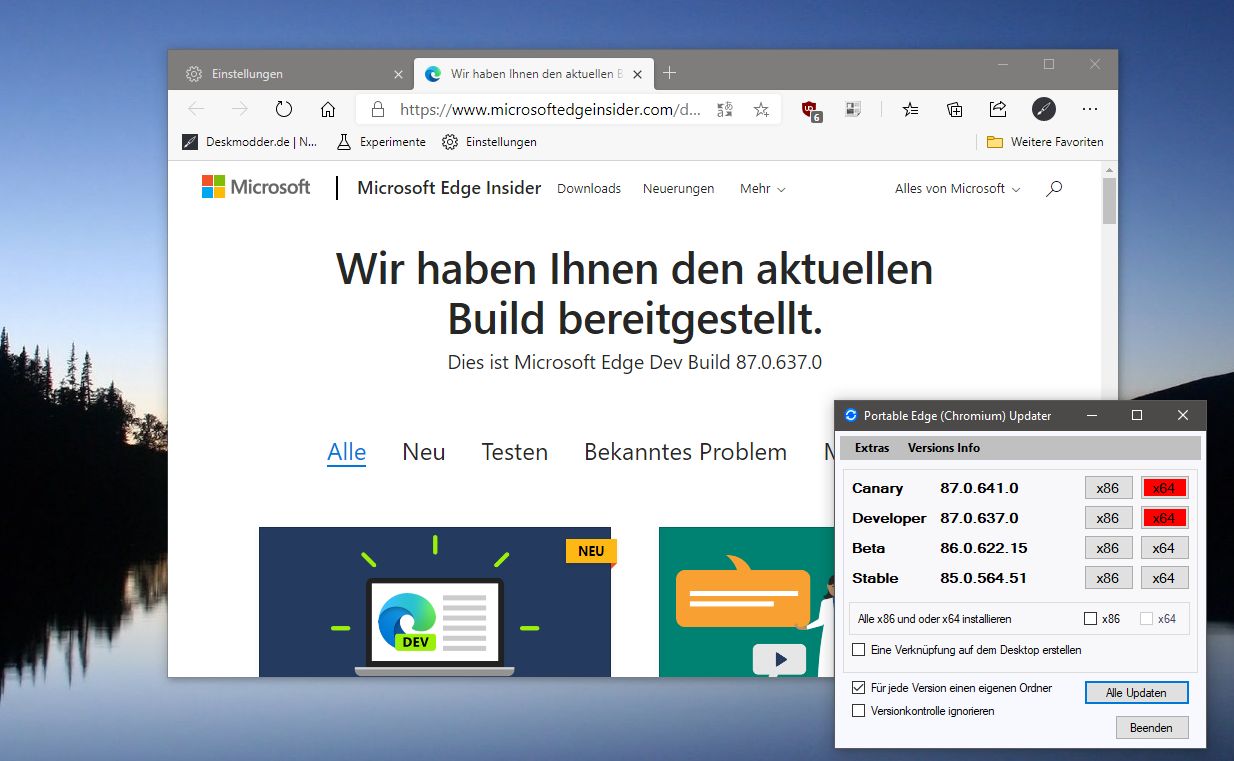The width and height of the screenshot is (1234, 761).
Task: Open the Favorites list icon
Action: coord(910,109)
